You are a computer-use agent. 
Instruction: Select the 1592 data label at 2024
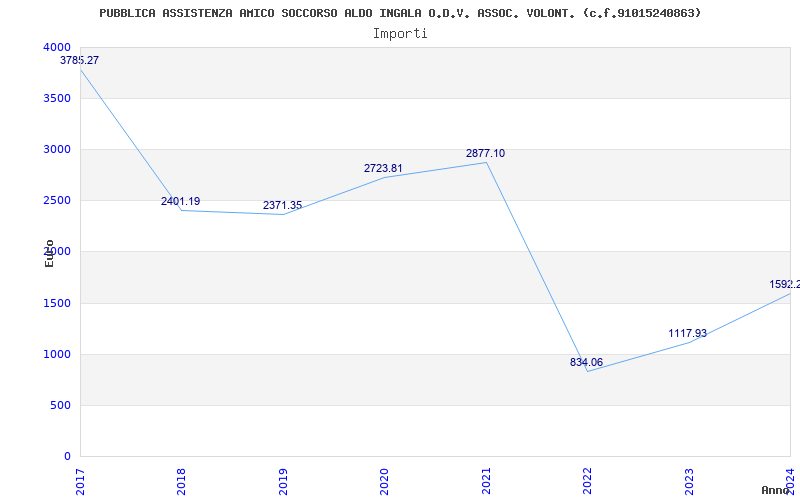pos(785,284)
